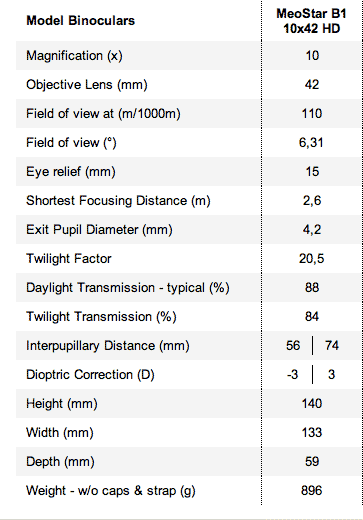Click the Dioptric Correction value -3
Viewport: 363px width, 520px height.
tap(292, 375)
